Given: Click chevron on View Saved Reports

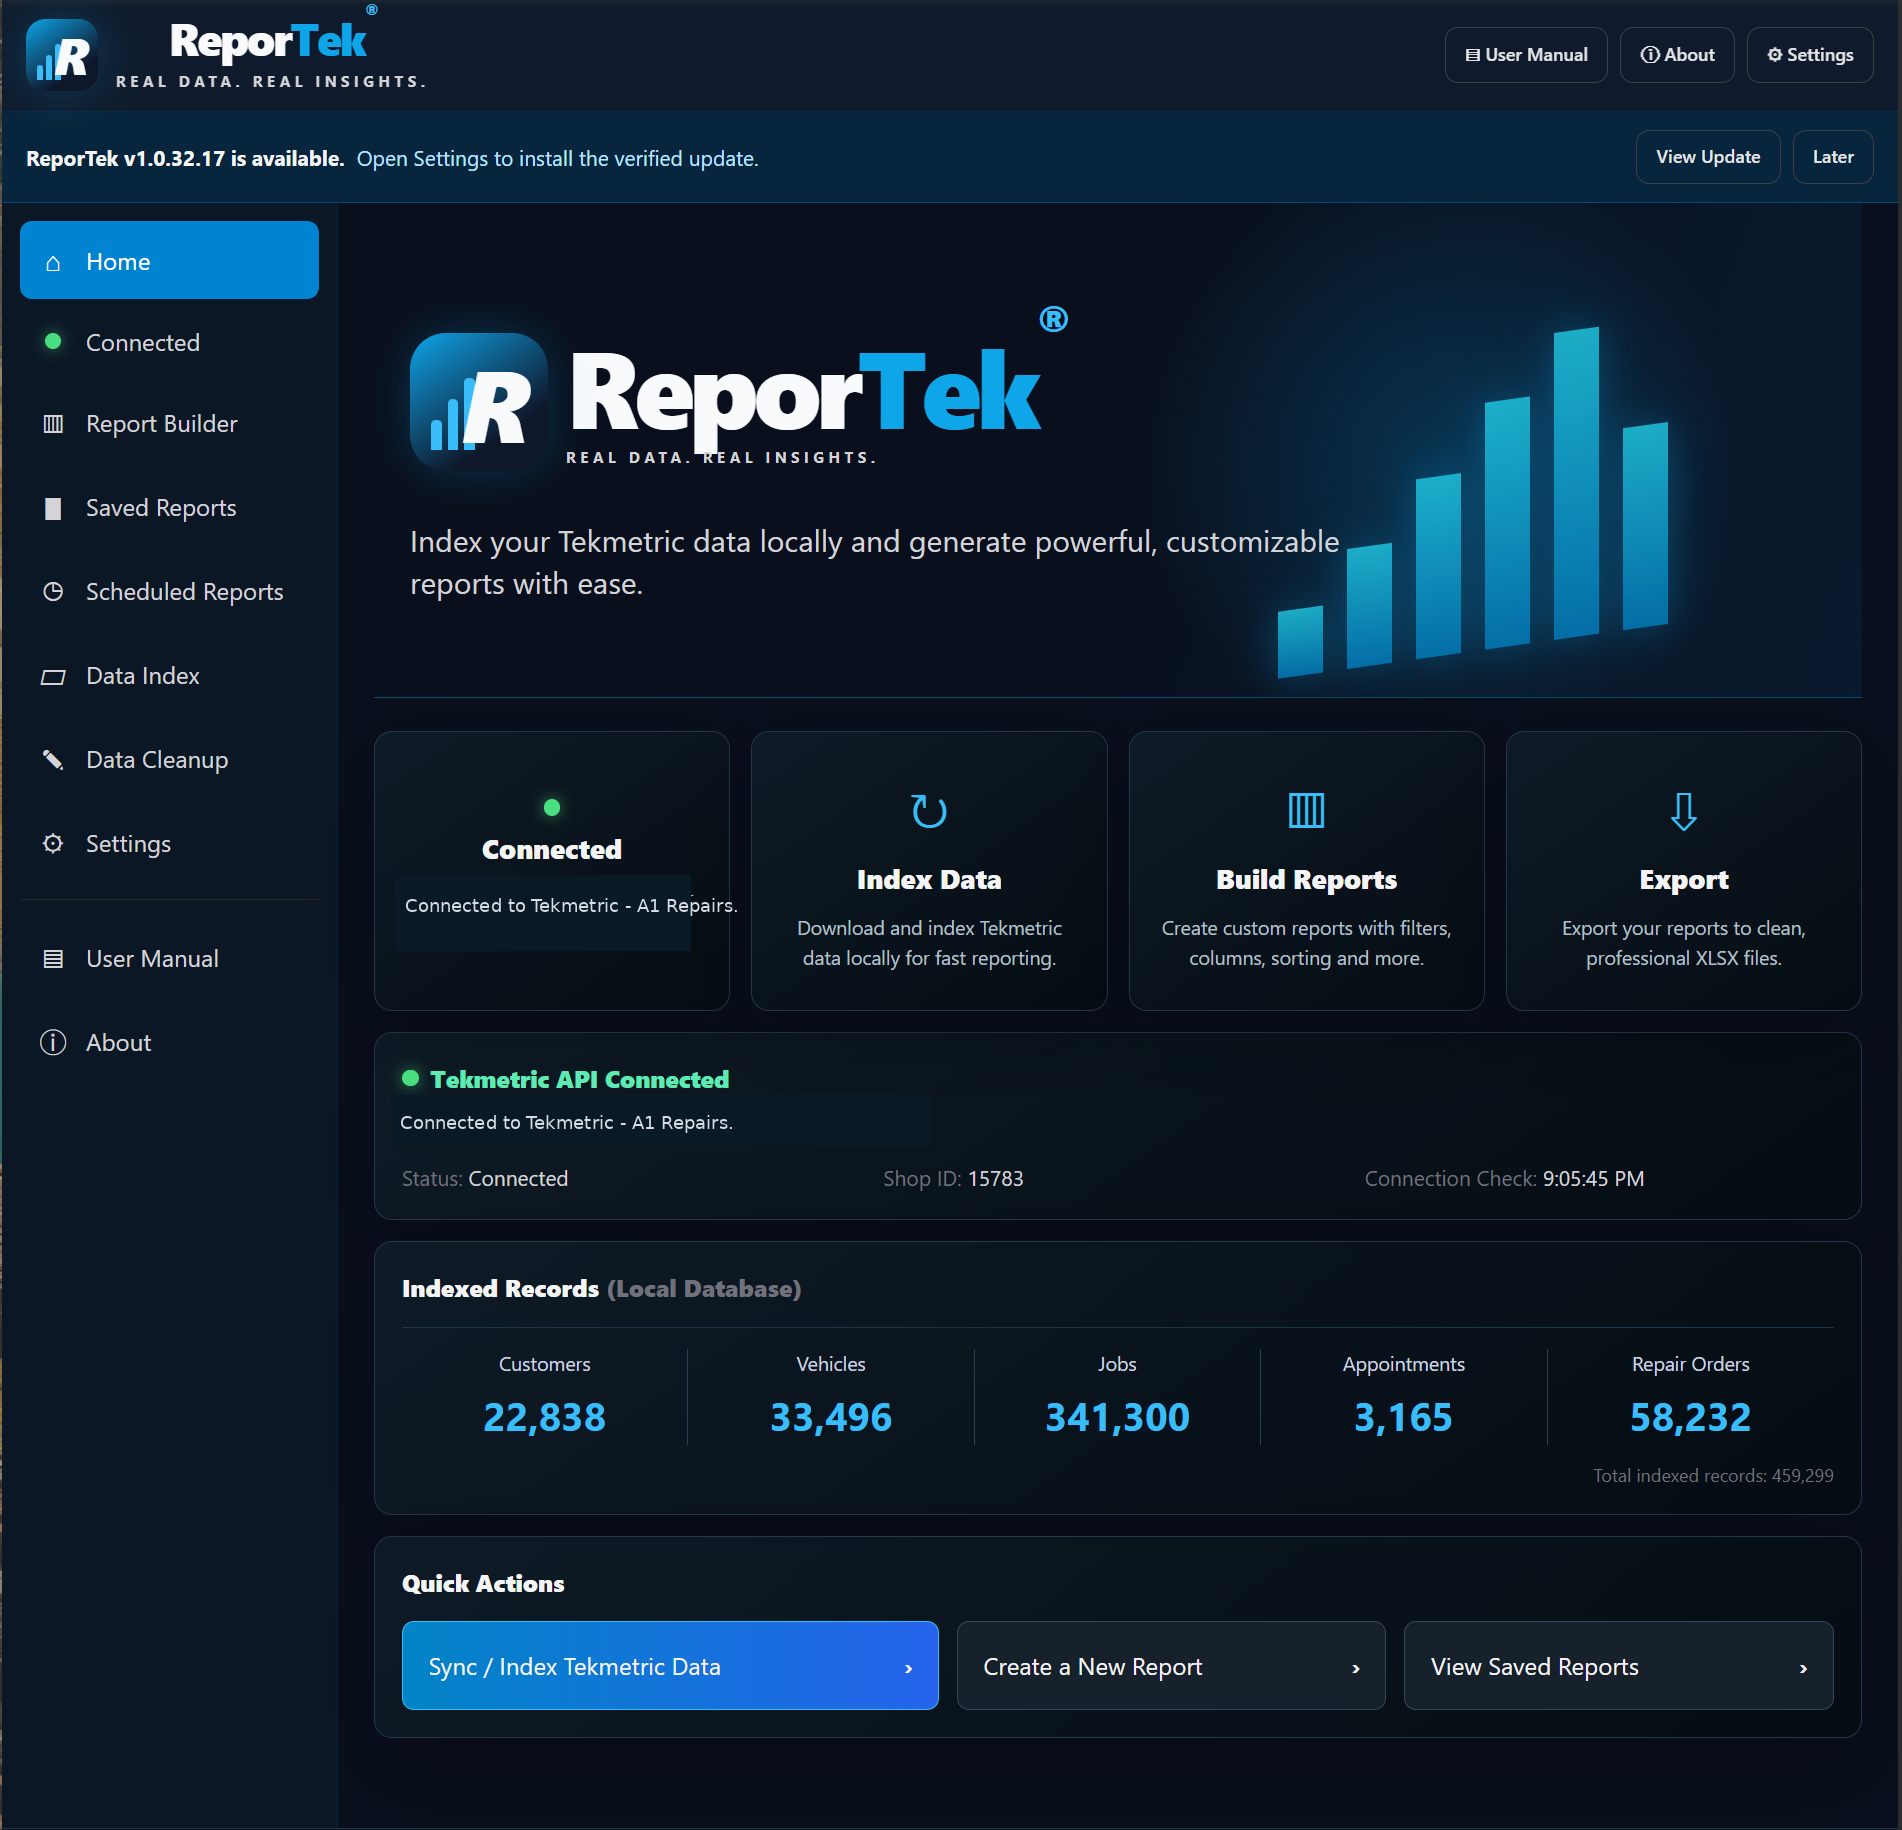Looking at the screenshot, I should click(x=1803, y=1668).
